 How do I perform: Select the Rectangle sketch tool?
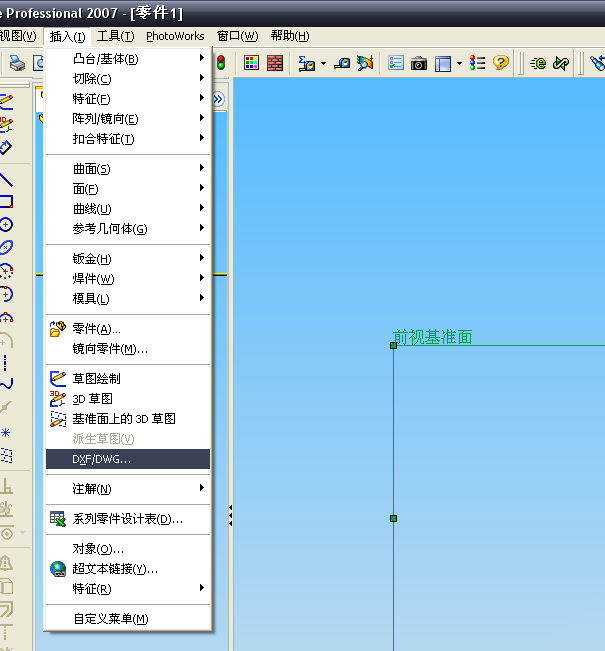pos(6,202)
